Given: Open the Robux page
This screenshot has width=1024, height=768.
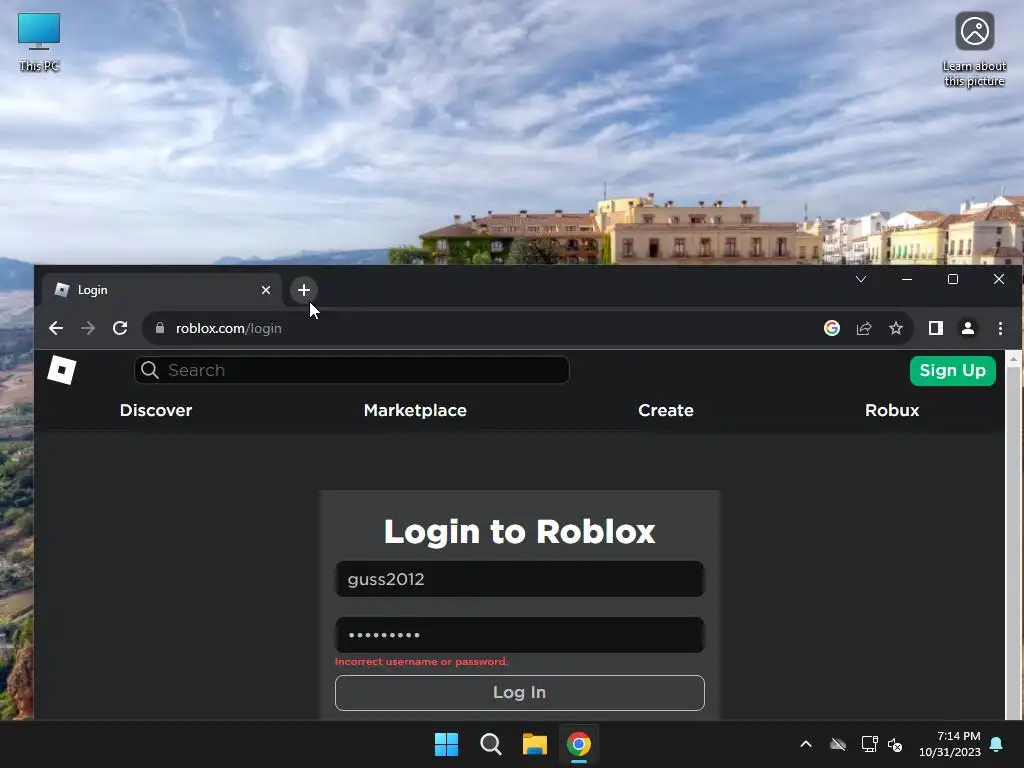Looking at the screenshot, I should coord(892,410).
